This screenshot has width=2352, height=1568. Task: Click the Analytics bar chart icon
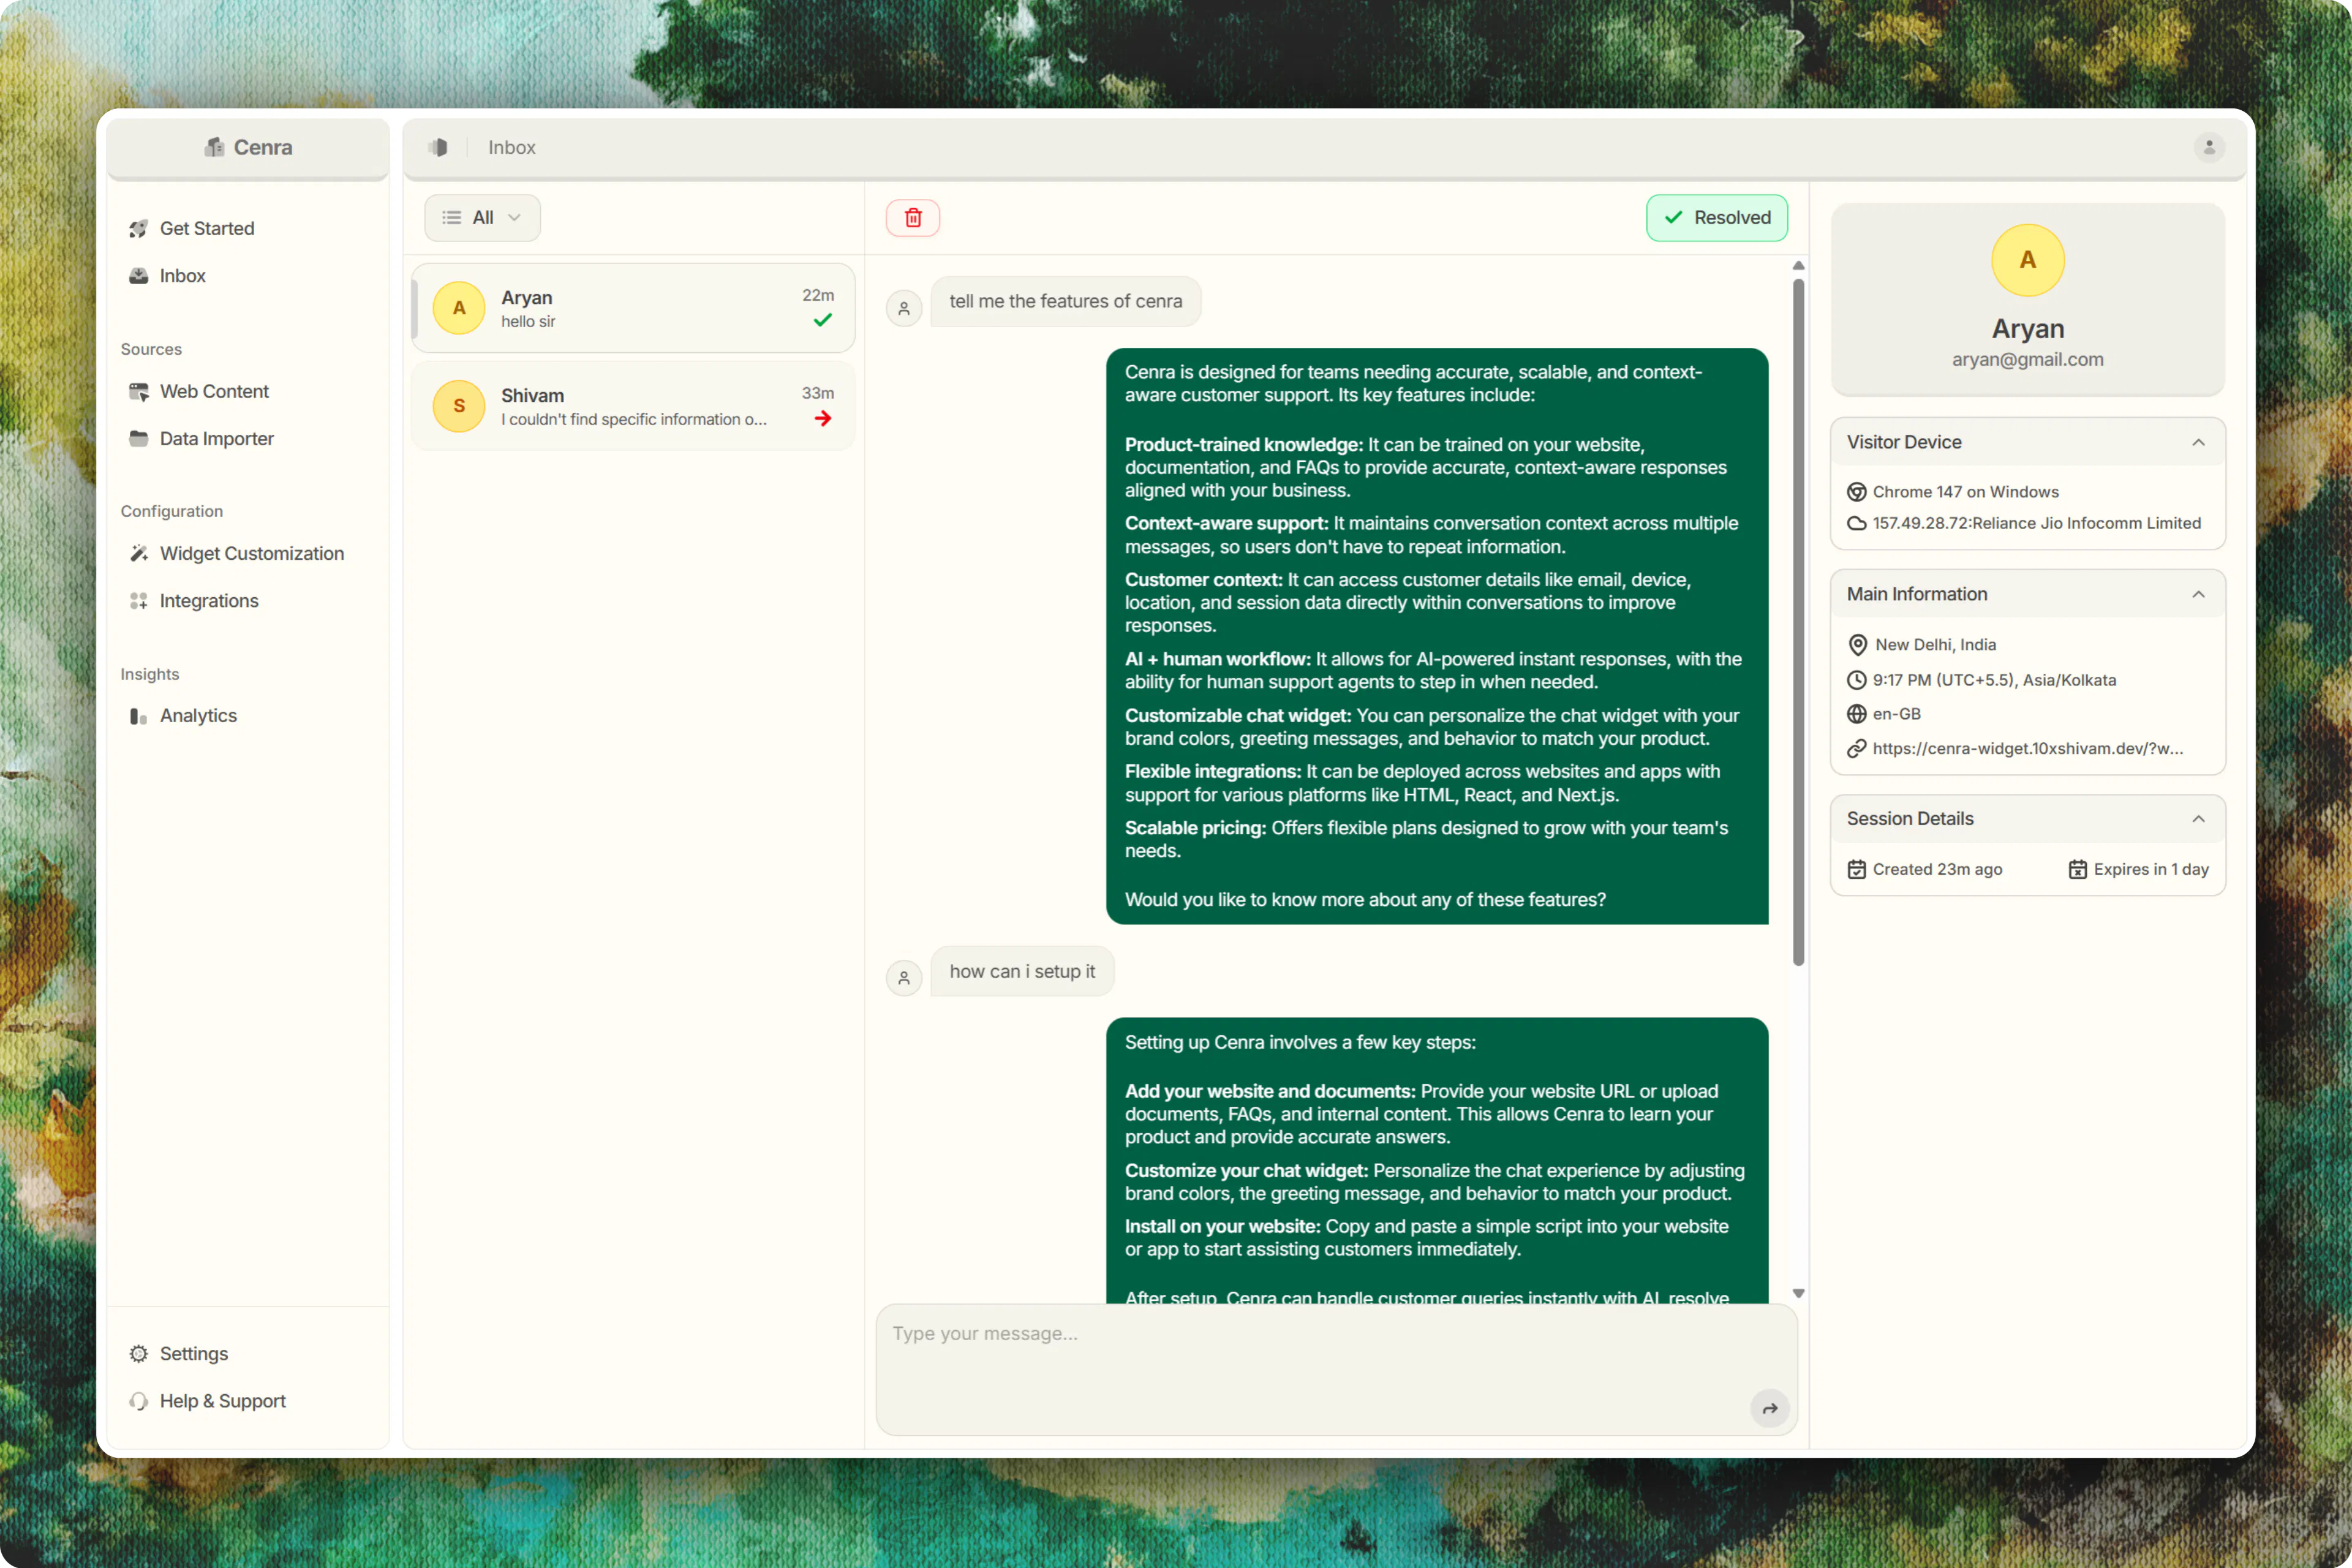(x=139, y=716)
